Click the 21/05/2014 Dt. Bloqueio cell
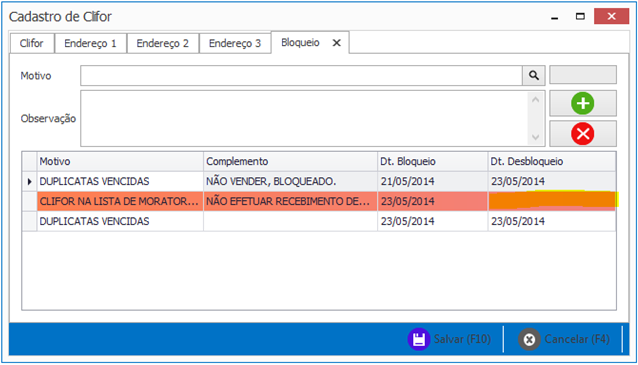638x365 pixels. (x=433, y=181)
